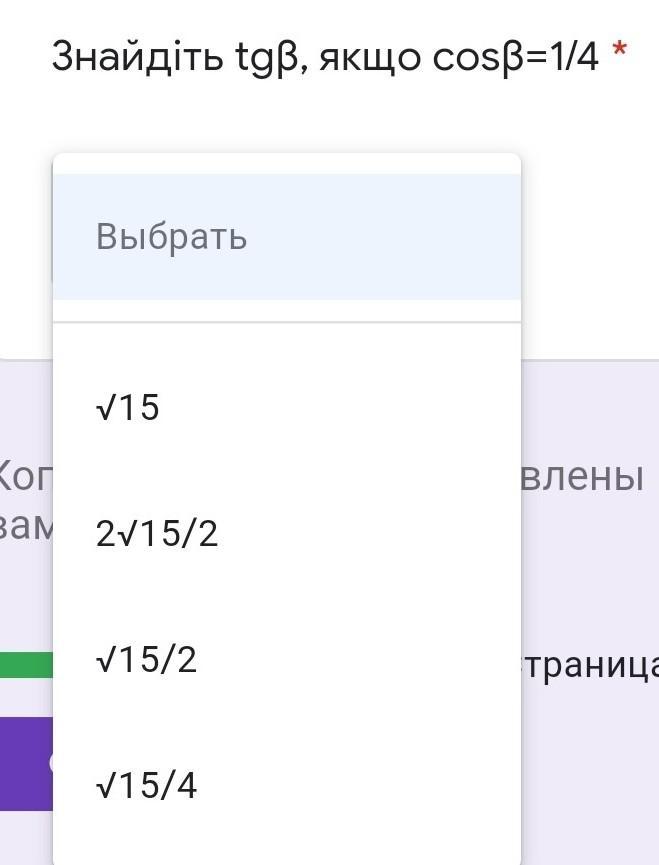The image size is (659, 865).
Task: Click the divider line under "Выбрать"
Action: (286, 322)
